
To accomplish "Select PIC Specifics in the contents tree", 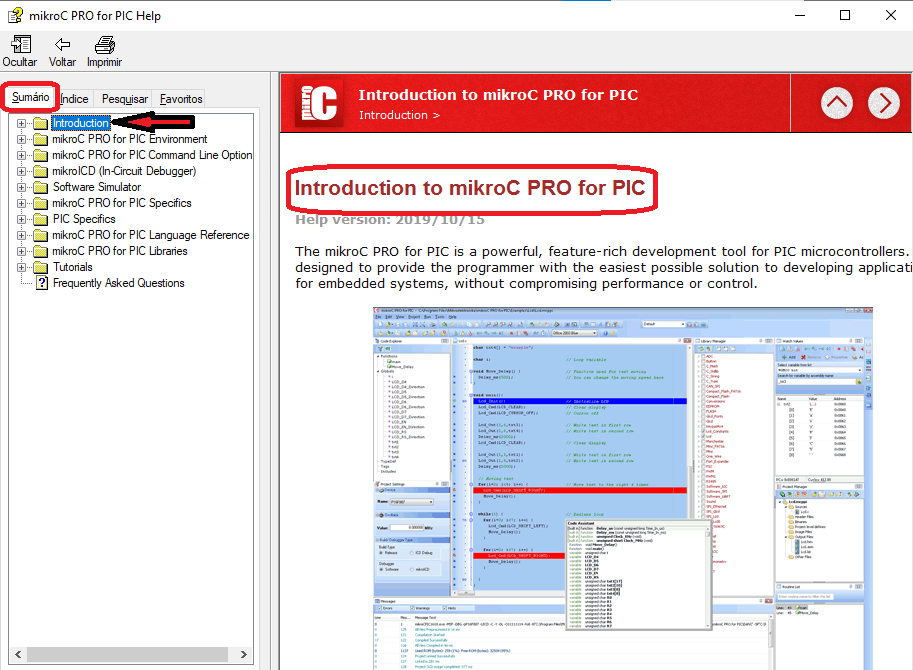I will 84,219.
